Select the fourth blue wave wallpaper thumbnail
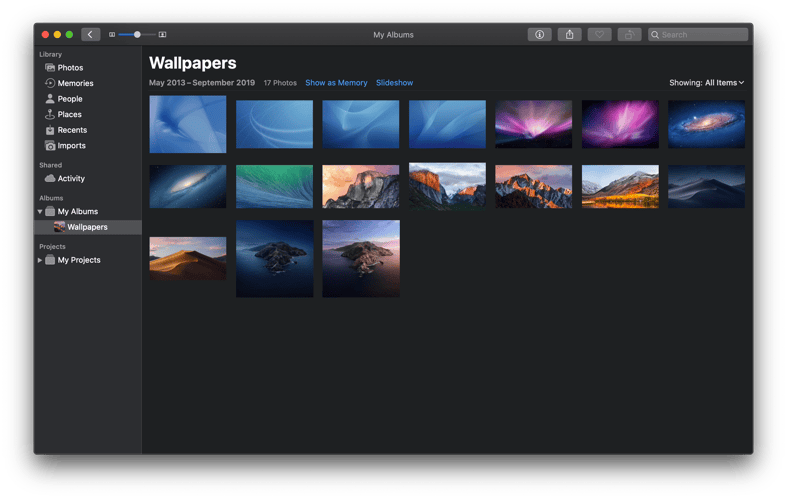Image resolution: width=787 pixels, height=499 pixels. point(447,124)
